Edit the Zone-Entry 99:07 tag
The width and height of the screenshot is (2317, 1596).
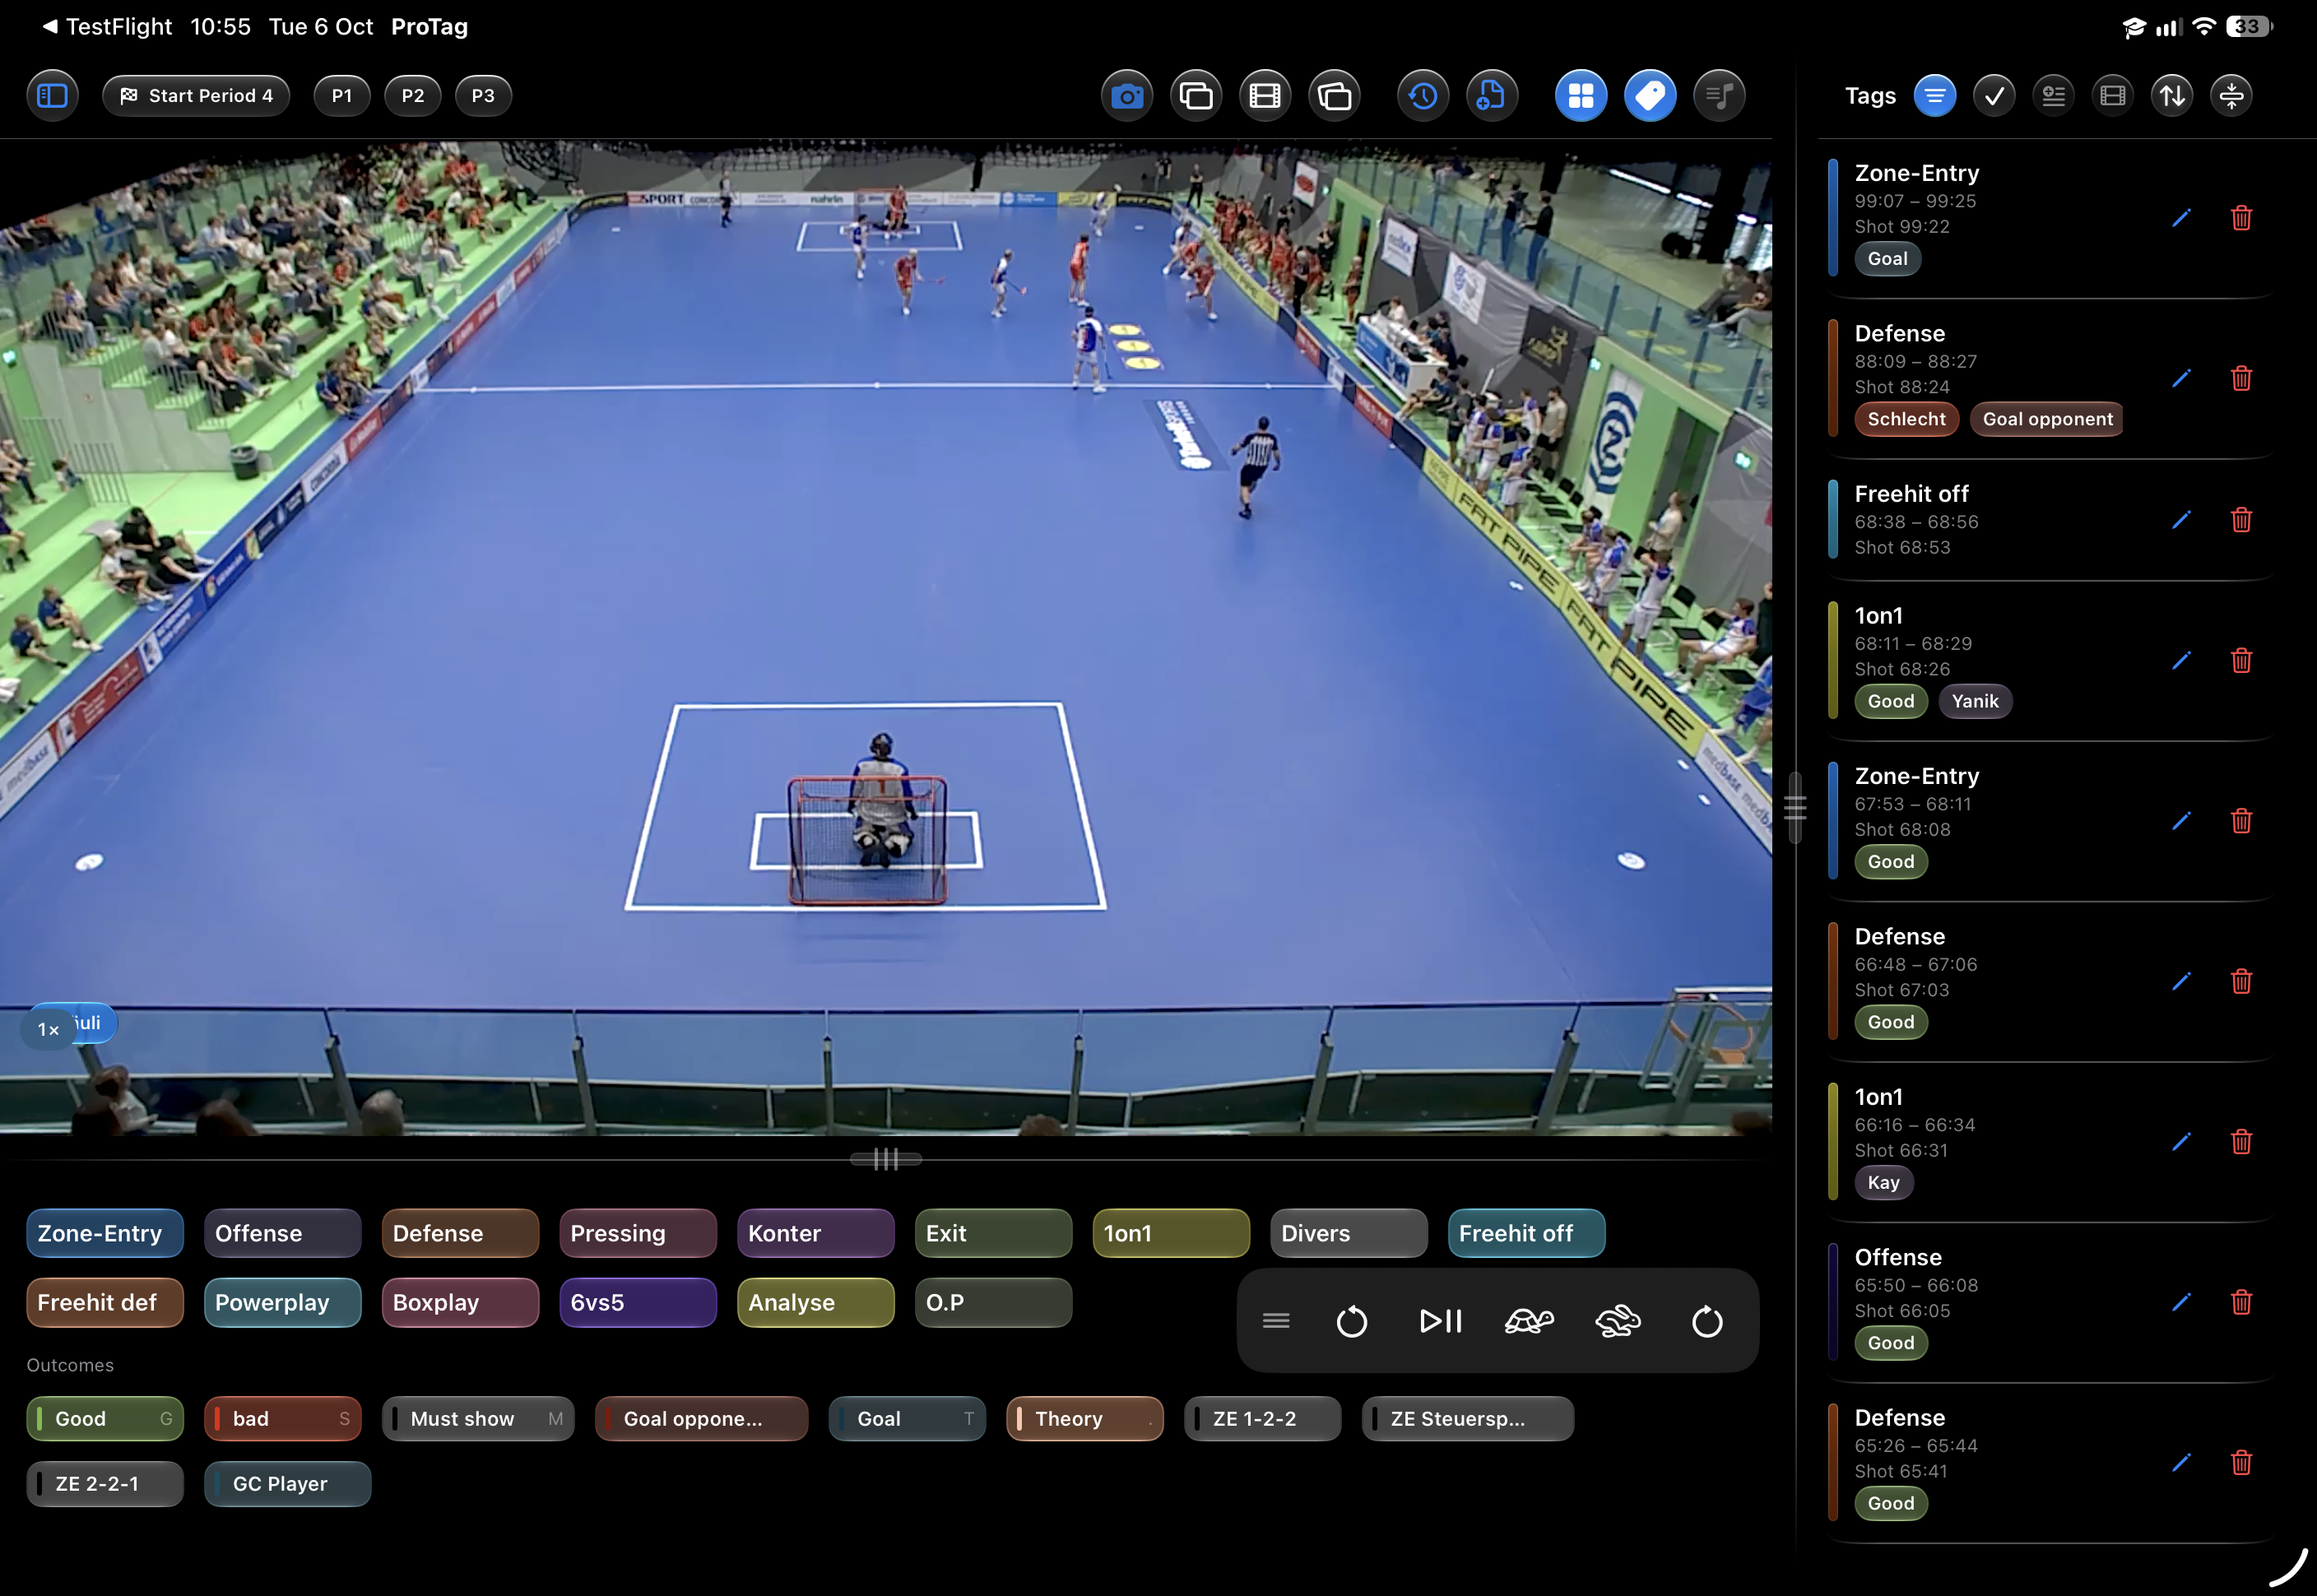coord(2181,218)
